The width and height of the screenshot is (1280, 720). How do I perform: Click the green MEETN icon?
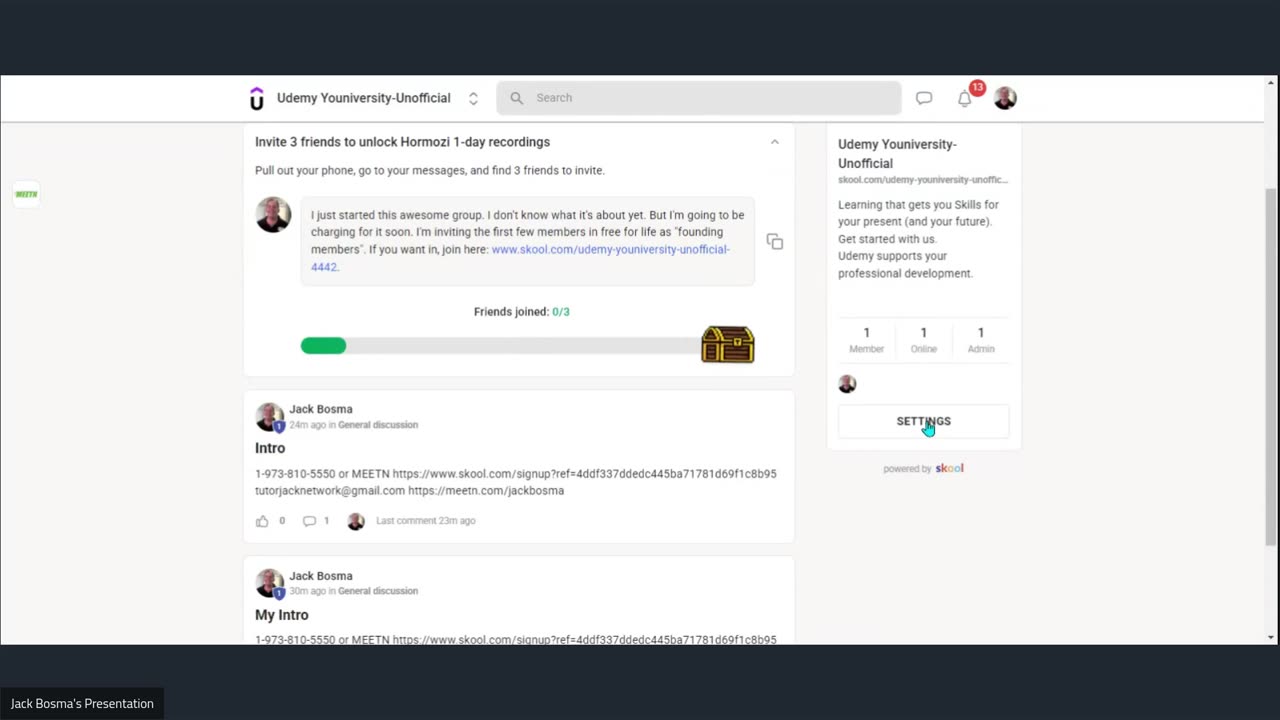[x=26, y=194]
